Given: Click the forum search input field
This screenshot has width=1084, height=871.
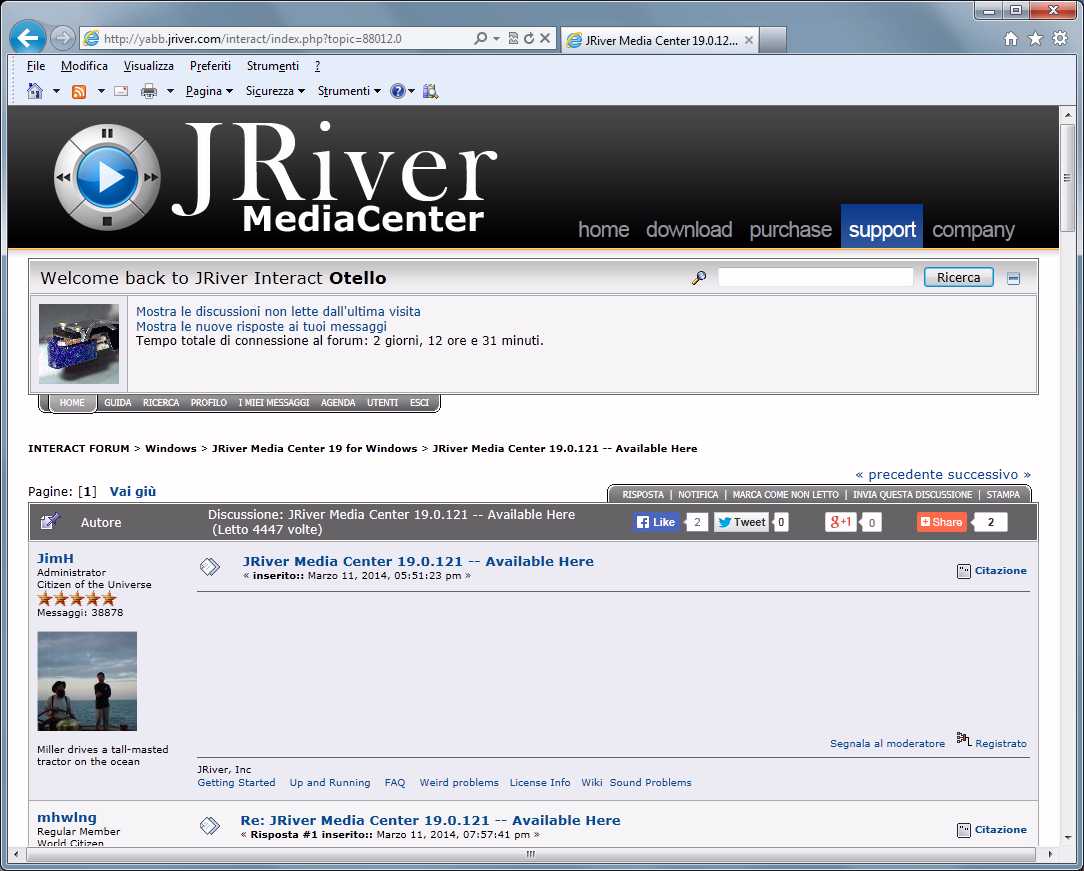Looking at the screenshot, I should tap(816, 277).
